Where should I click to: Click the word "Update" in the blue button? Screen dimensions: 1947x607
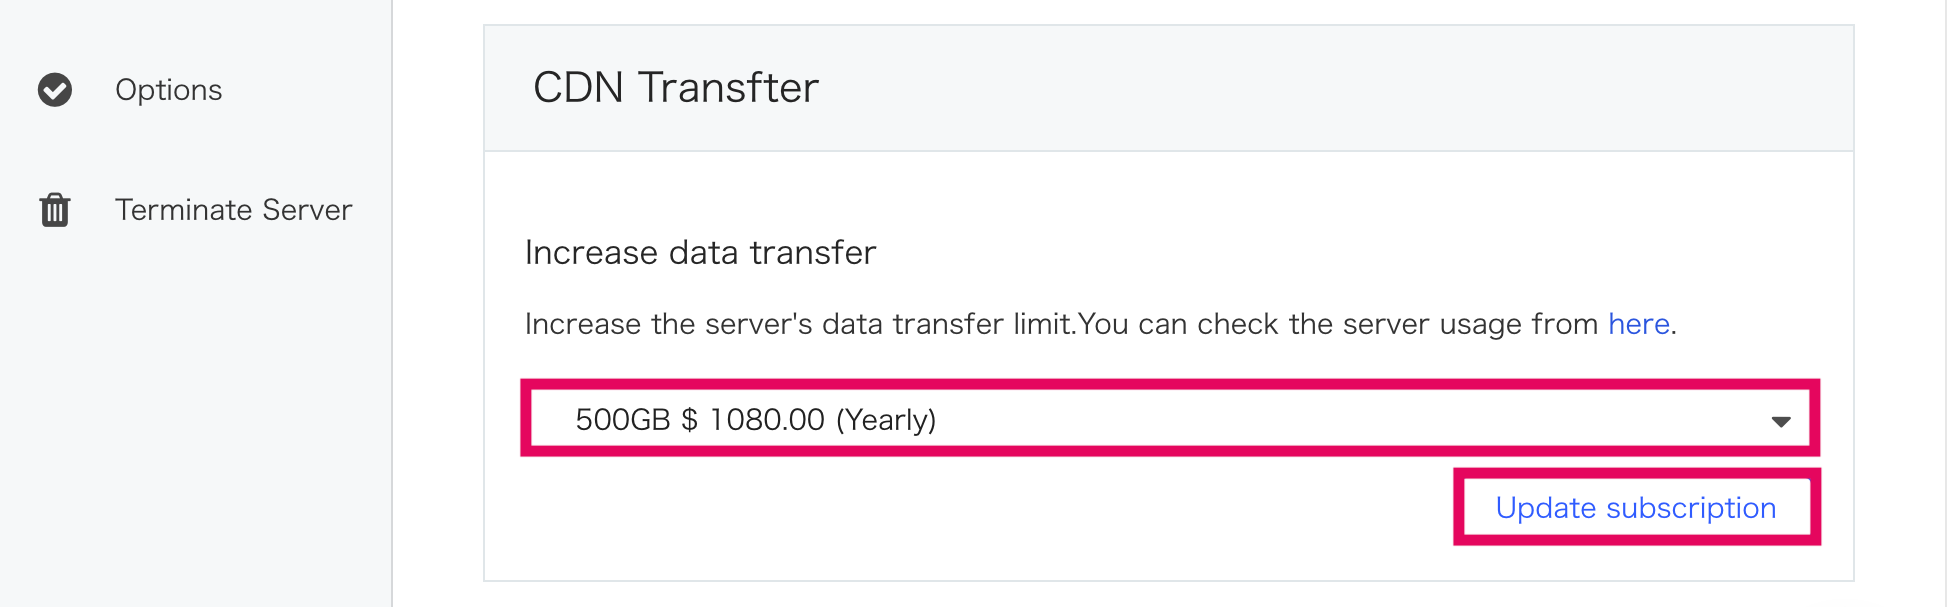tap(1546, 508)
